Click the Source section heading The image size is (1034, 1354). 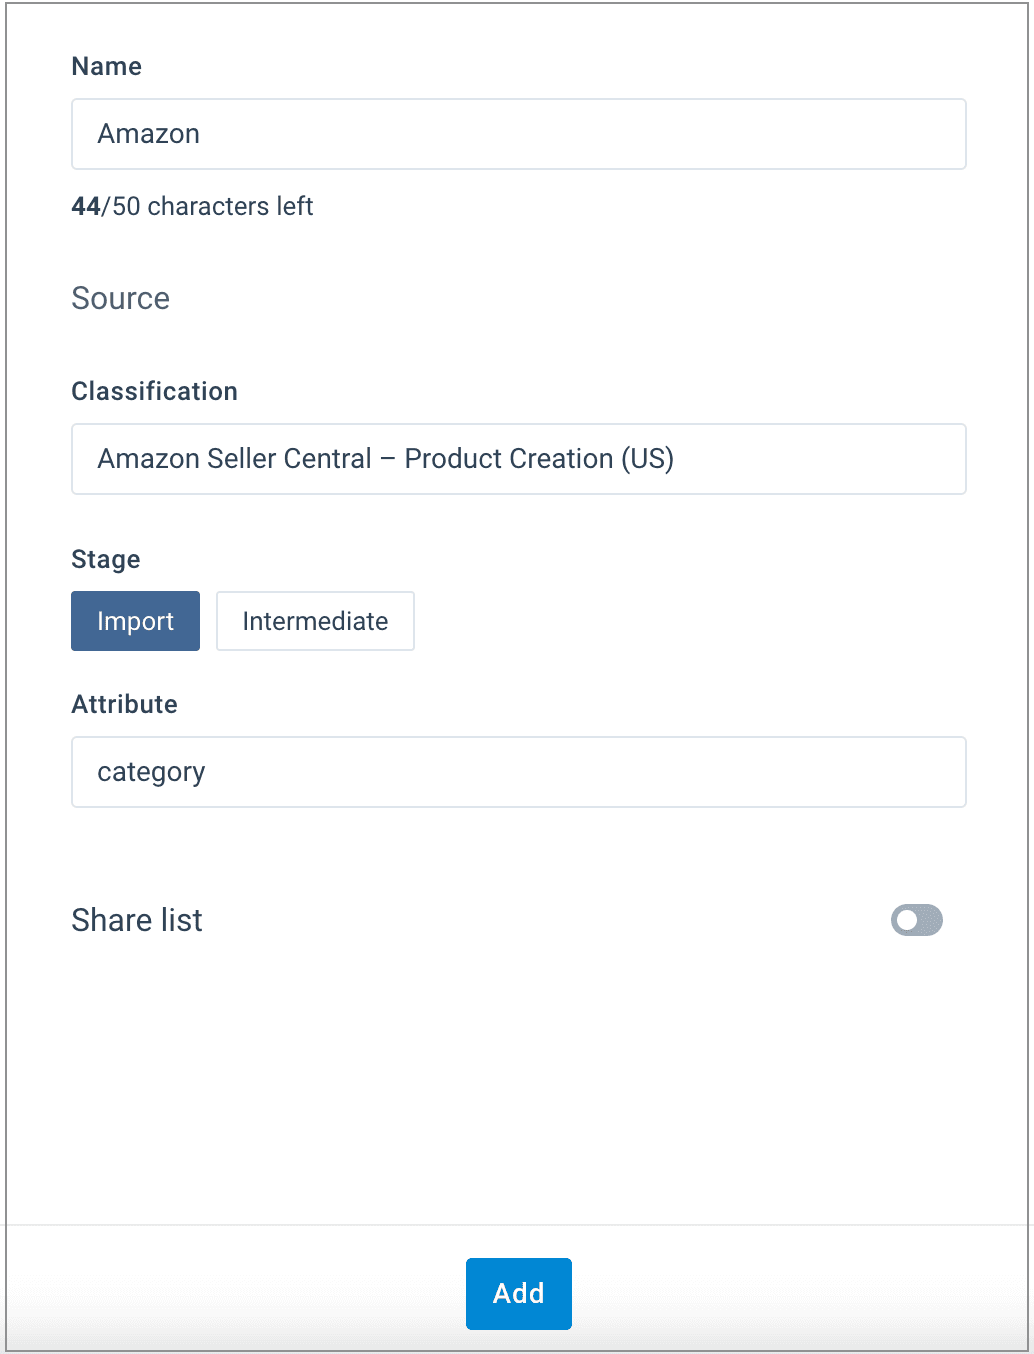coord(120,298)
